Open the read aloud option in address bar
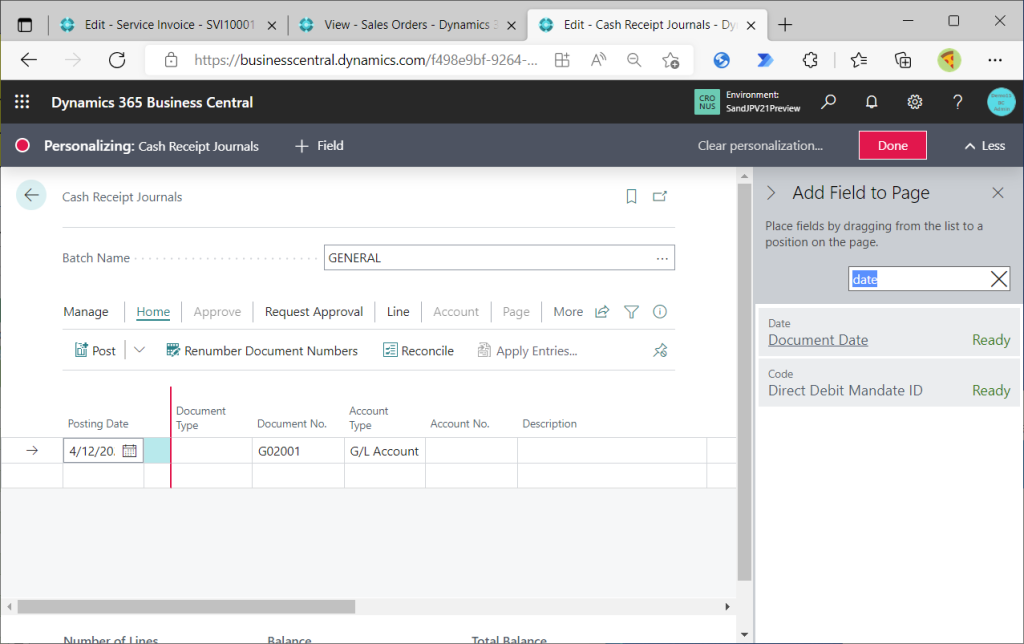Image resolution: width=1024 pixels, height=644 pixels. pos(598,60)
